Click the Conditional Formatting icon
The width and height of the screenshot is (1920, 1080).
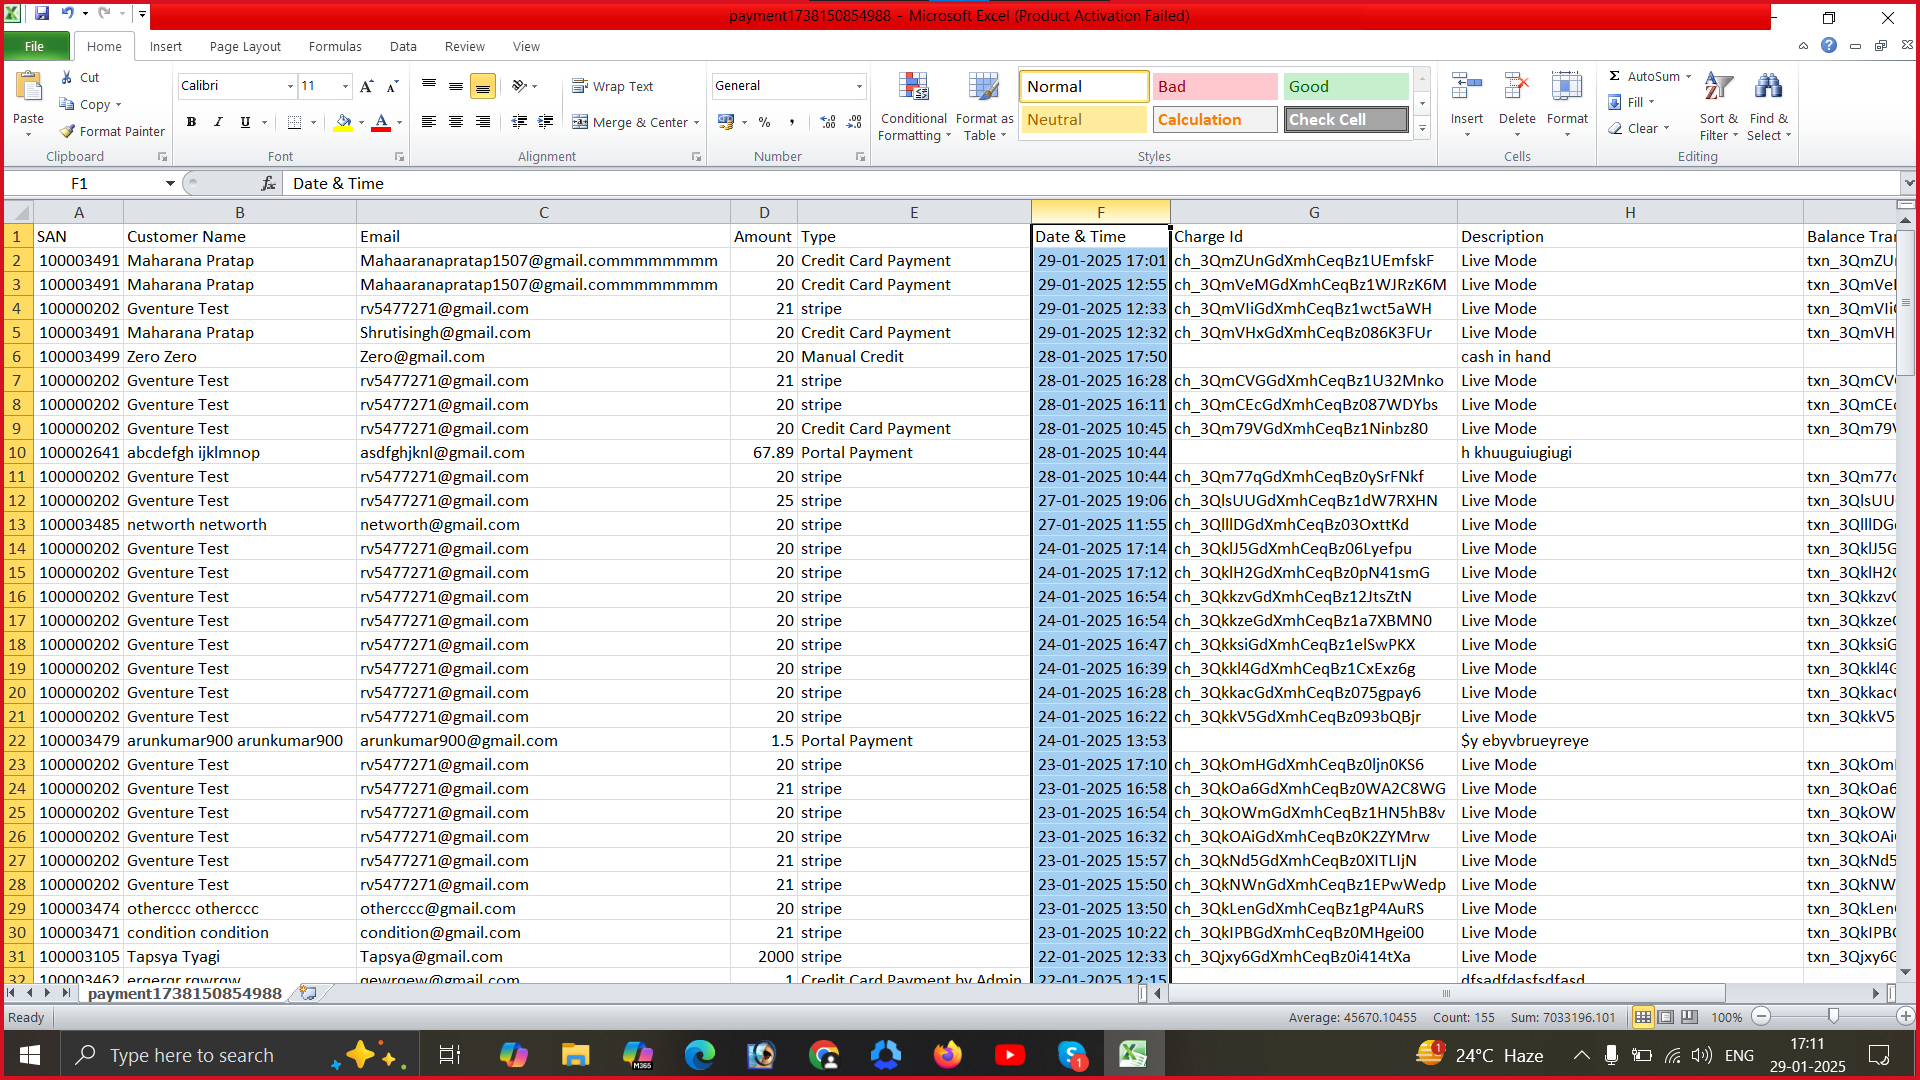[913, 88]
